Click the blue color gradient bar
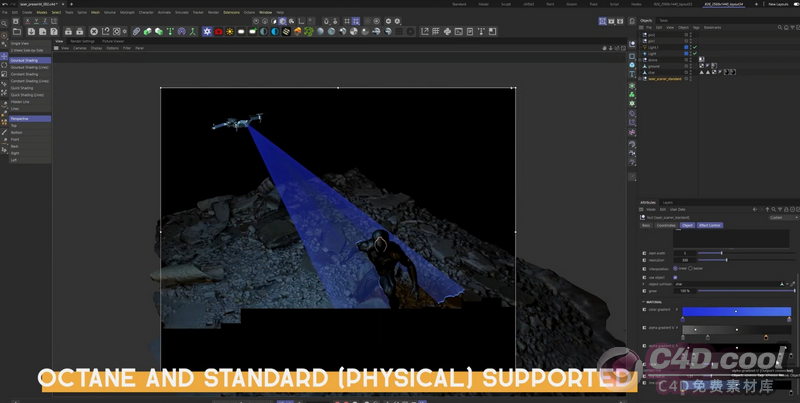Screen dimensions: 800x403 736,311
